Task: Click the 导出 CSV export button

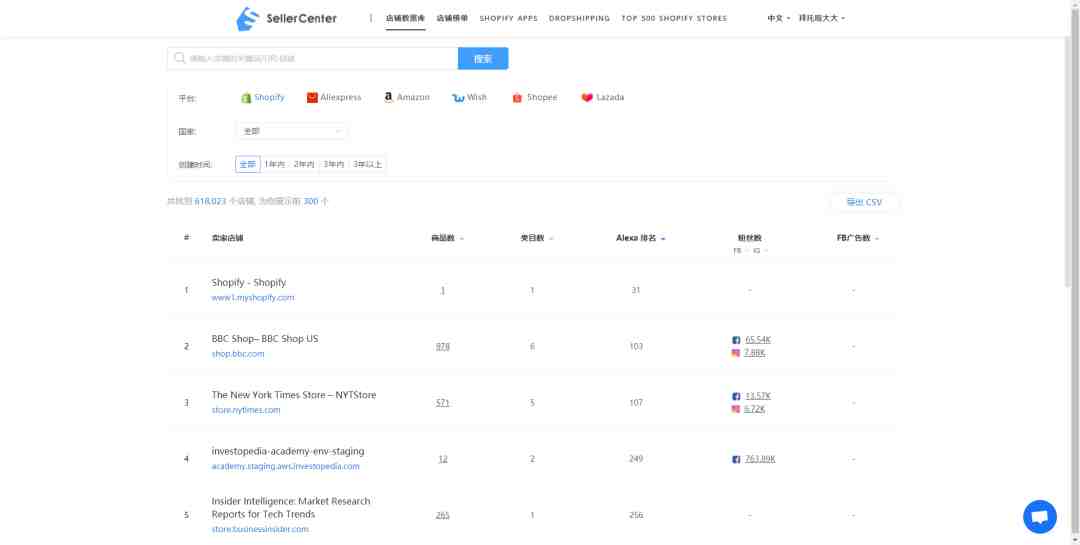Action: tap(864, 203)
